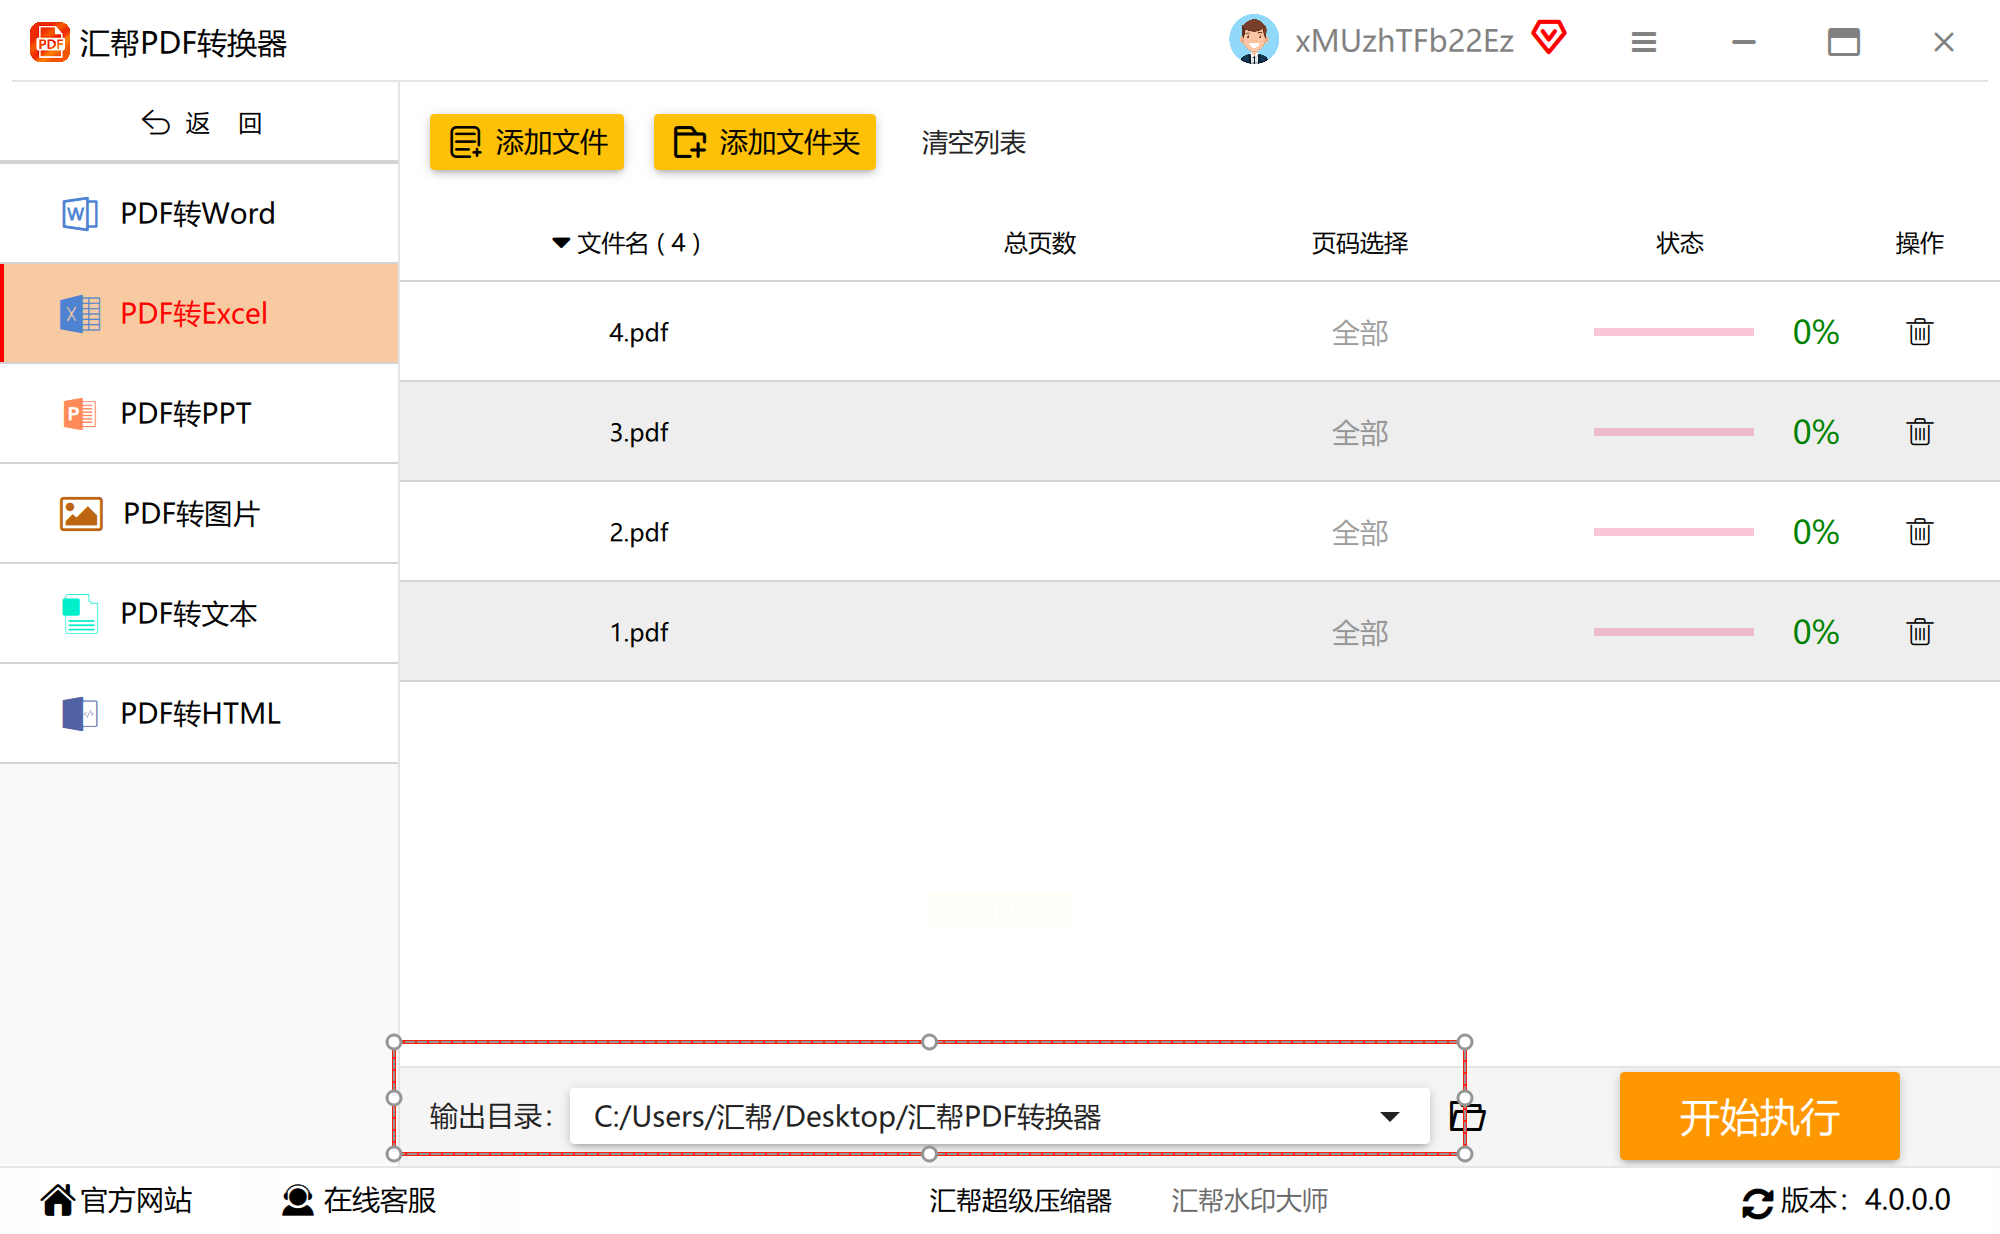This screenshot has width=2000, height=1234.
Task: Delete 4.pdf with its trash icon
Action: [x=1919, y=332]
